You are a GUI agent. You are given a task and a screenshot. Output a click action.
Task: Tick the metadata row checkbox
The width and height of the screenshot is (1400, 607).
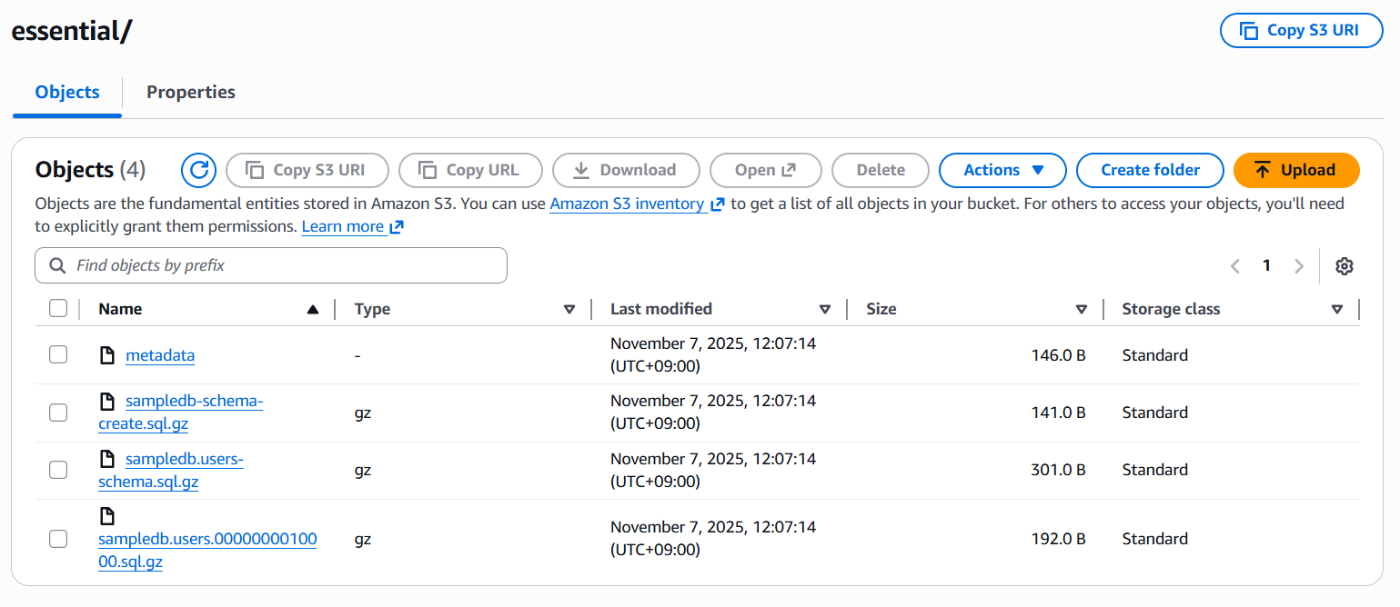coord(58,355)
